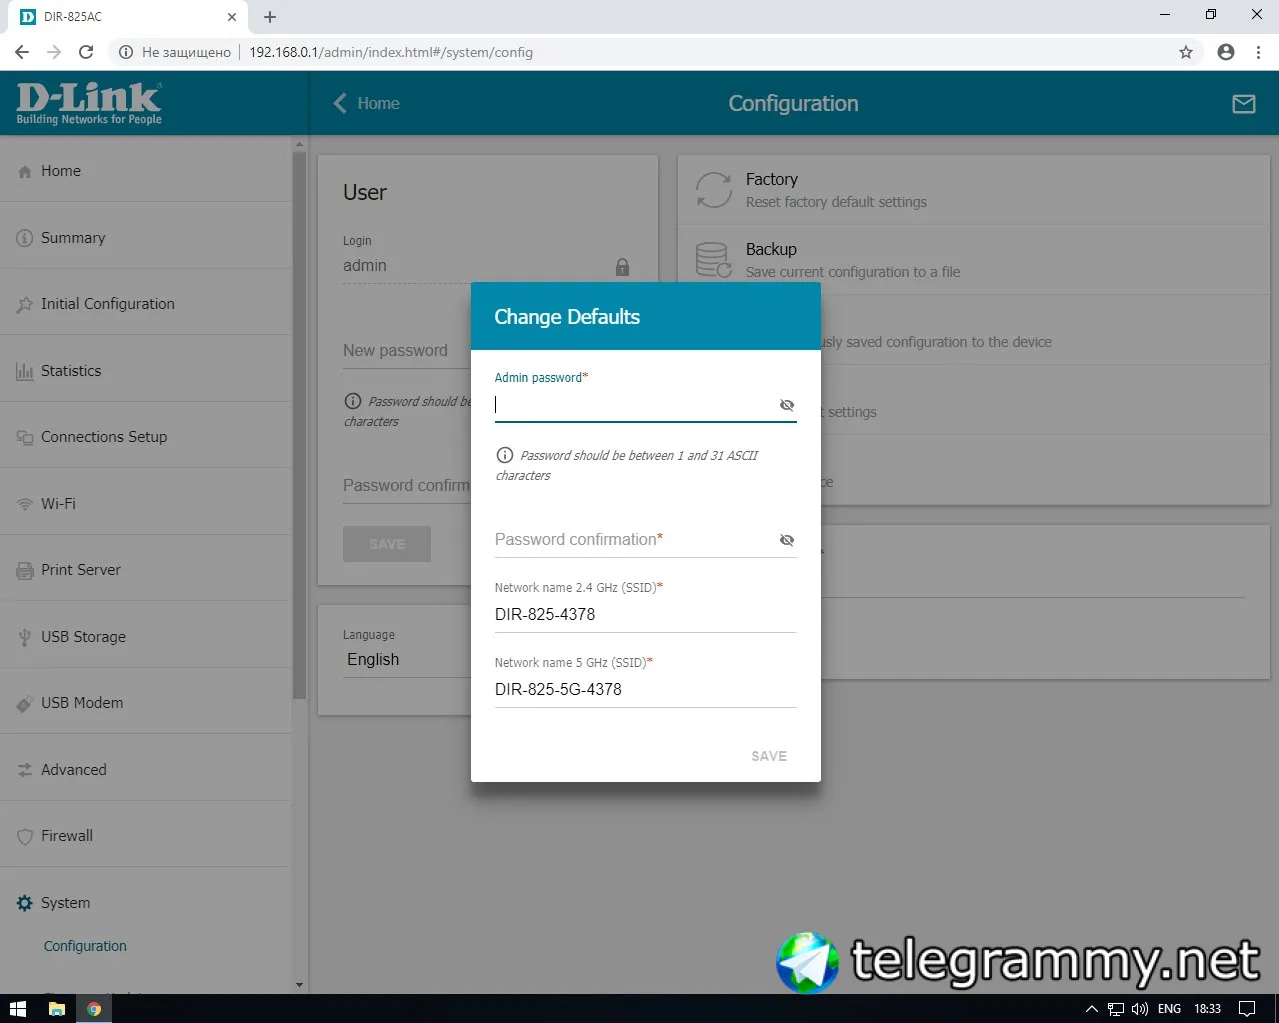The width and height of the screenshot is (1279, 1023).
Task: Open Statistics menu item
Action: click(x=146, y=370)
